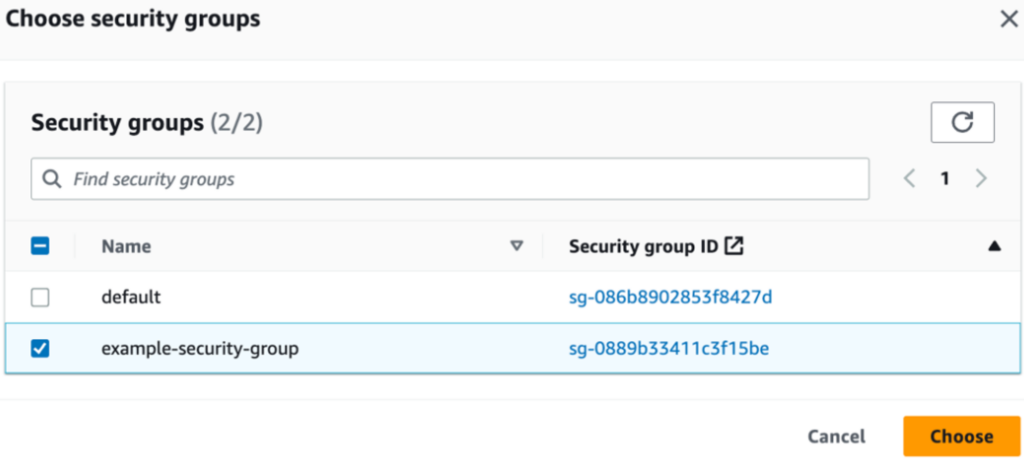The width and height of the screenshot is (1024, 460).
Task: Check the default security group checkbox
Action: point(40,297)
